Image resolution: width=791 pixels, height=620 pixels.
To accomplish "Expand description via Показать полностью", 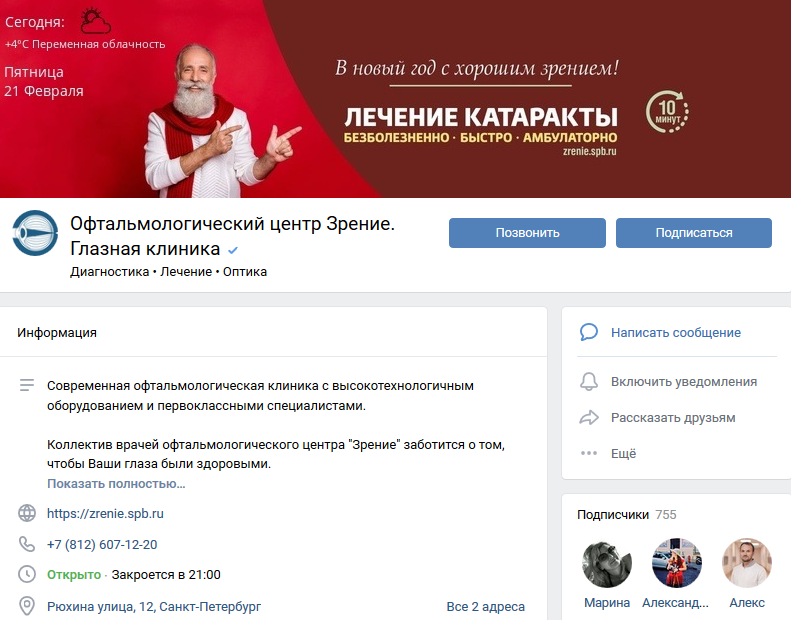I will pyautogui.click(x=116, y=484).
